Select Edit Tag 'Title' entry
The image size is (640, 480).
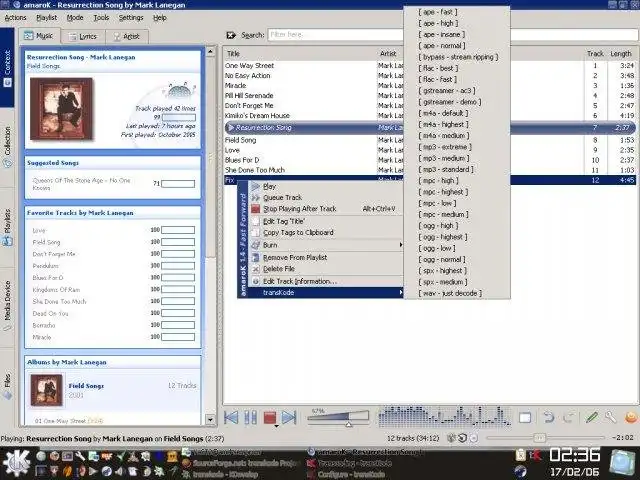click(x=325, y=221)
